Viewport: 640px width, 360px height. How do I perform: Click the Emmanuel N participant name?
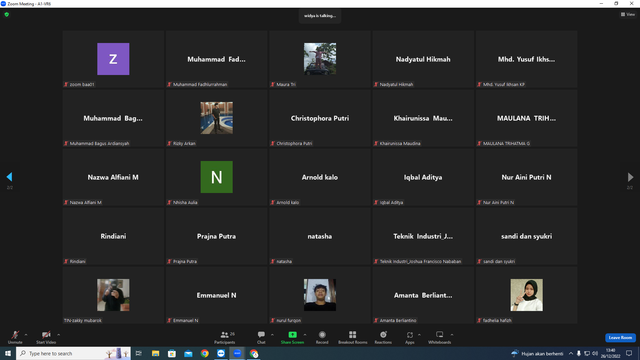coord(216,295)
